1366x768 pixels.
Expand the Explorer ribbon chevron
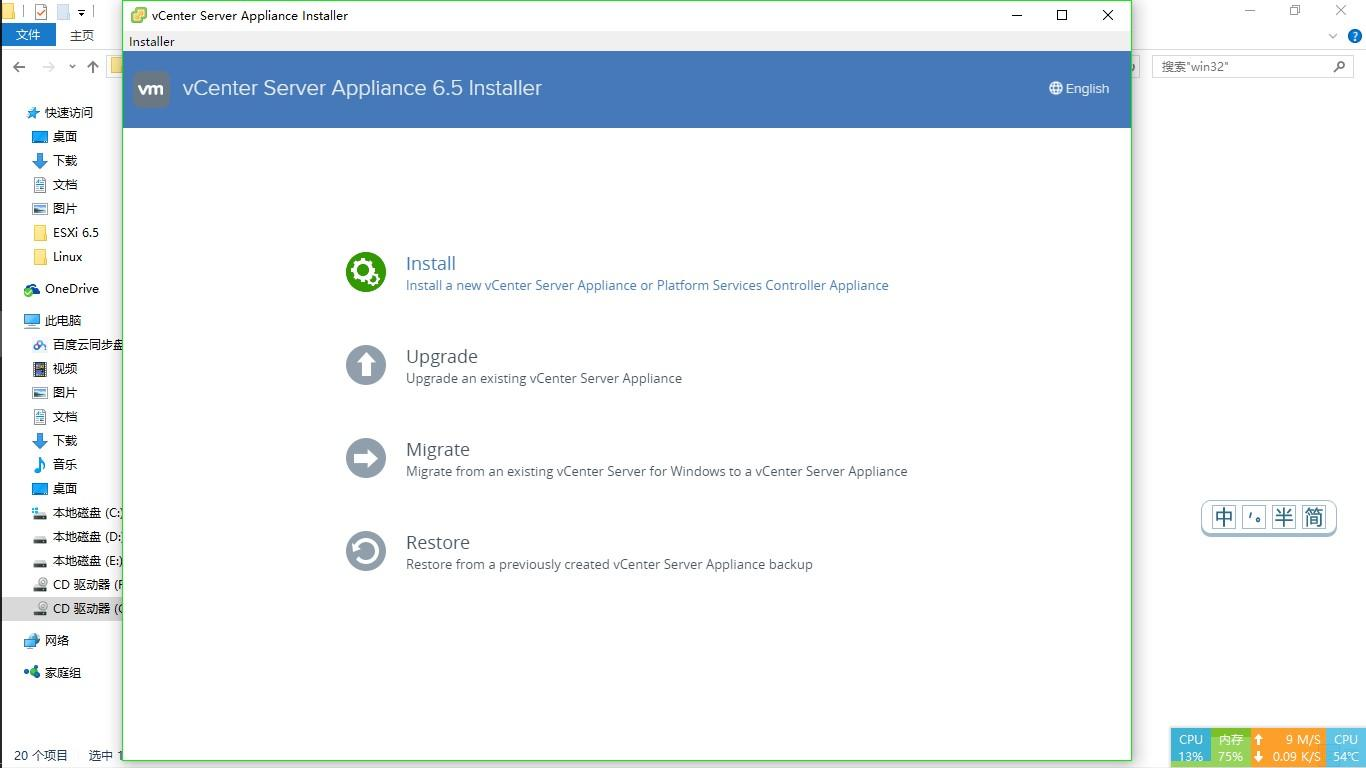tap(1333, 36)
